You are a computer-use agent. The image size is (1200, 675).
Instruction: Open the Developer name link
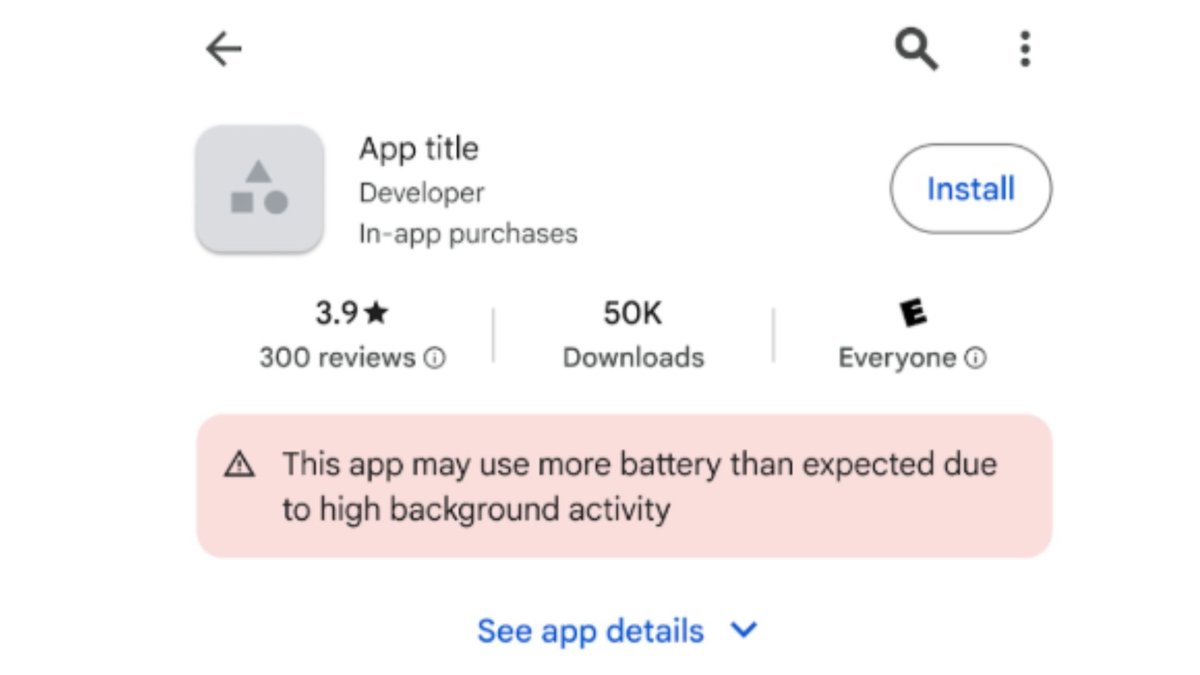[x=421, y=192]
